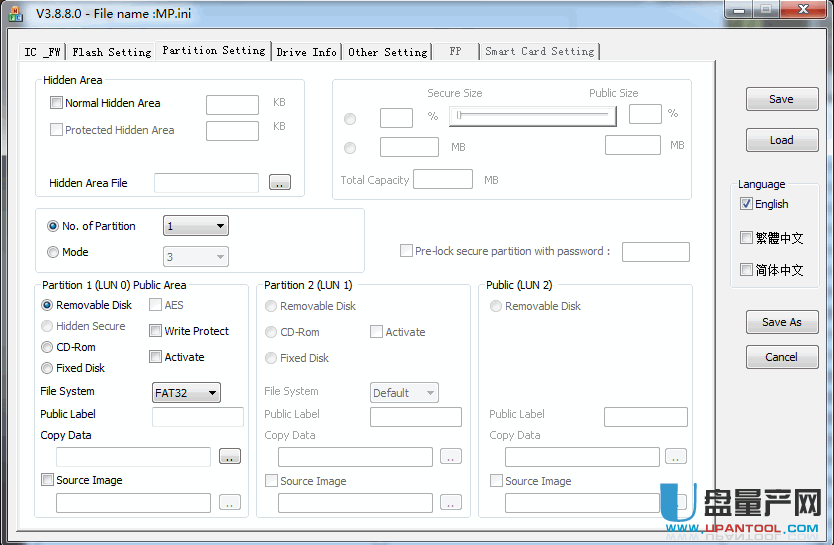Click Partition 1 Copy Data browse button
This screenshot has height=545, width=834.
230,457
